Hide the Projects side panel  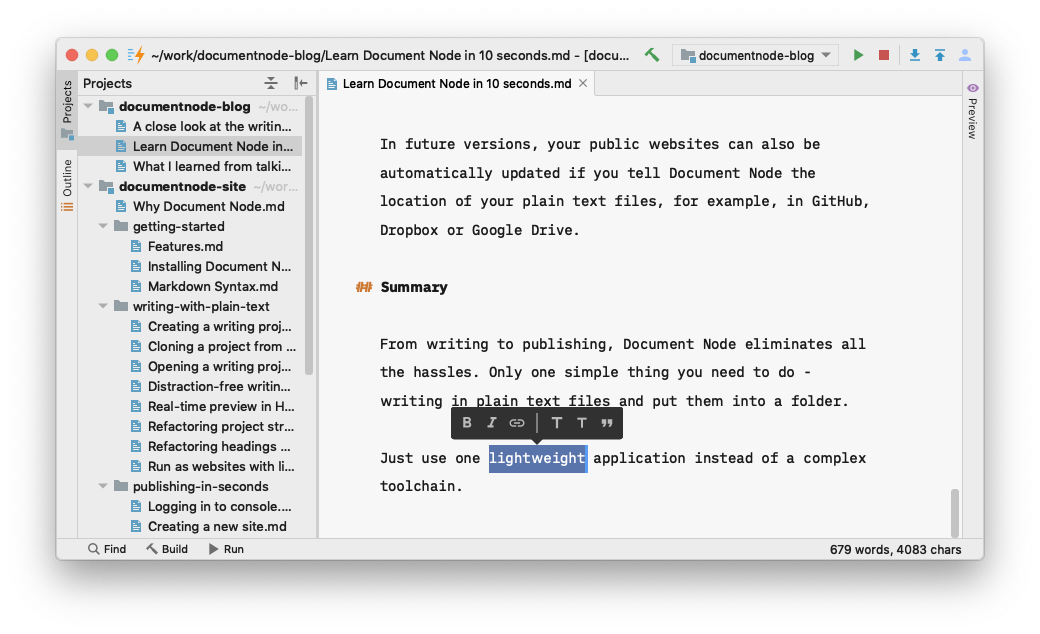coord(300,83)
